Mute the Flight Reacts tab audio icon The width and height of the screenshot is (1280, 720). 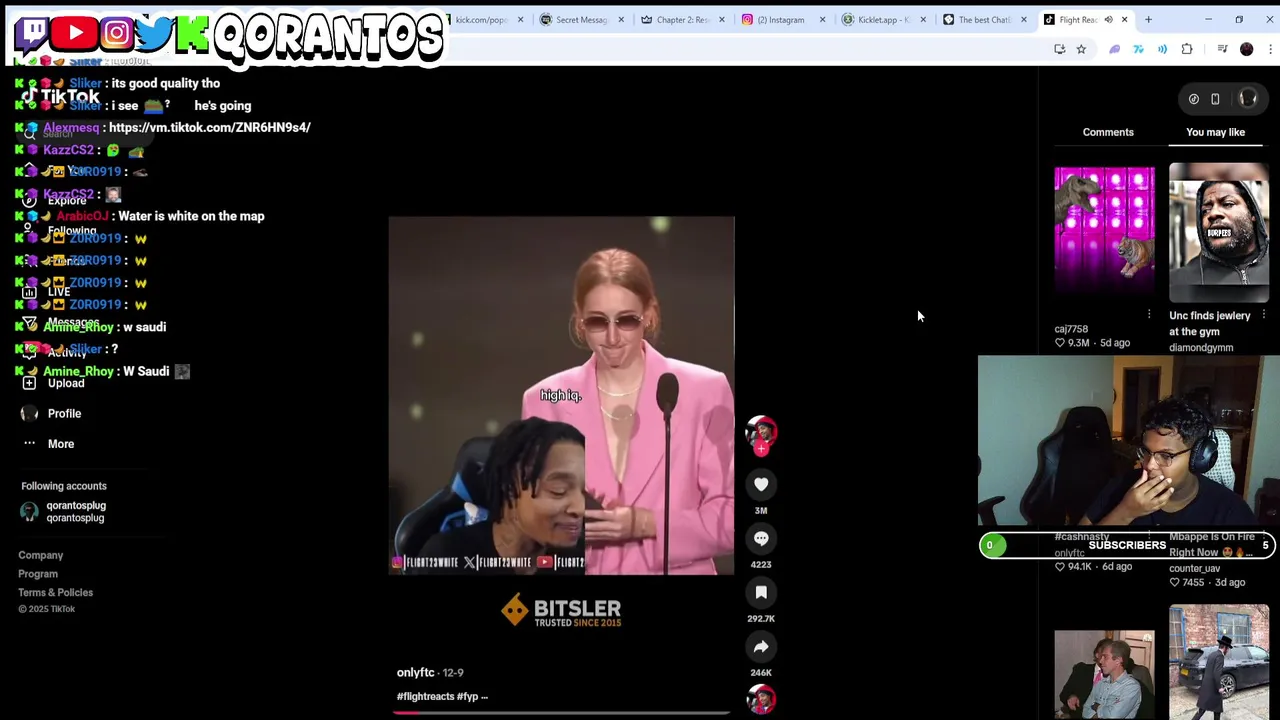tap(1108, 20)
